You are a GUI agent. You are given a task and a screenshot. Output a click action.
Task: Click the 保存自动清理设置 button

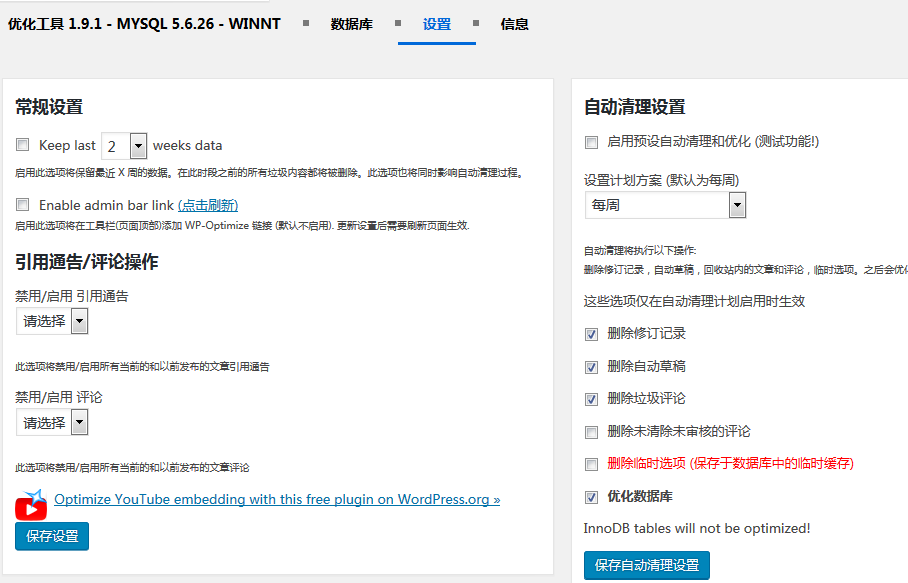pyautogui.click(x=646, y=565)
